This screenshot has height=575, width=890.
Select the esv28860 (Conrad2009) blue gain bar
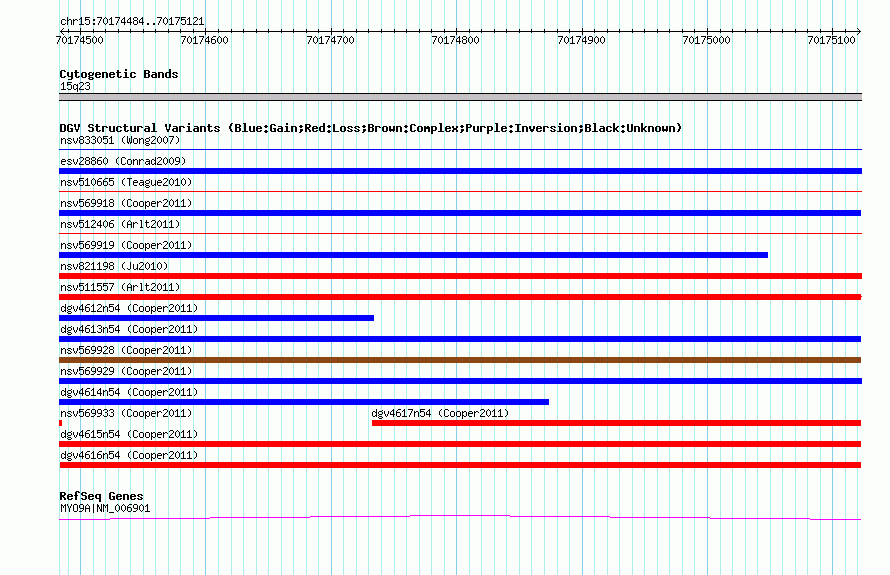pyautogui.click(x=460, y=171)
